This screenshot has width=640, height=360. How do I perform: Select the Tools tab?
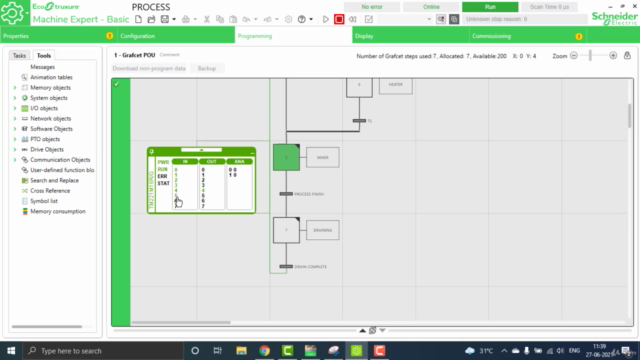pos(44,56)
